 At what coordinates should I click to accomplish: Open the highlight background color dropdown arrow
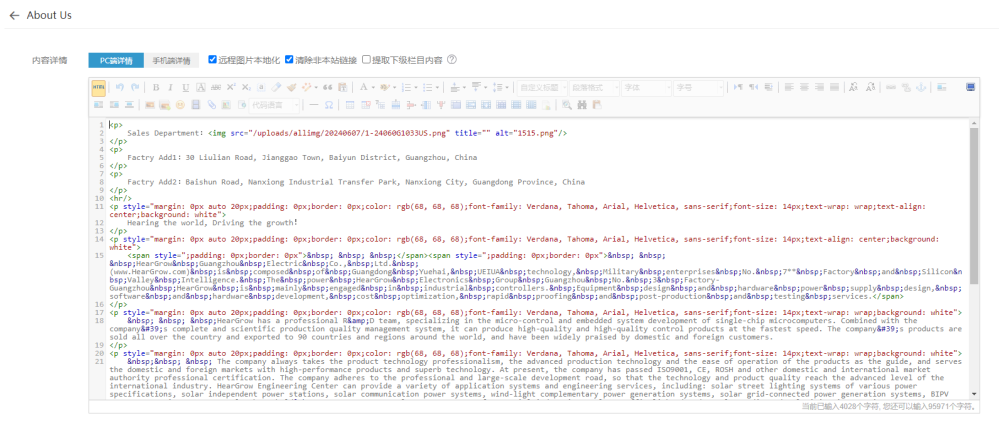point(394,87)
